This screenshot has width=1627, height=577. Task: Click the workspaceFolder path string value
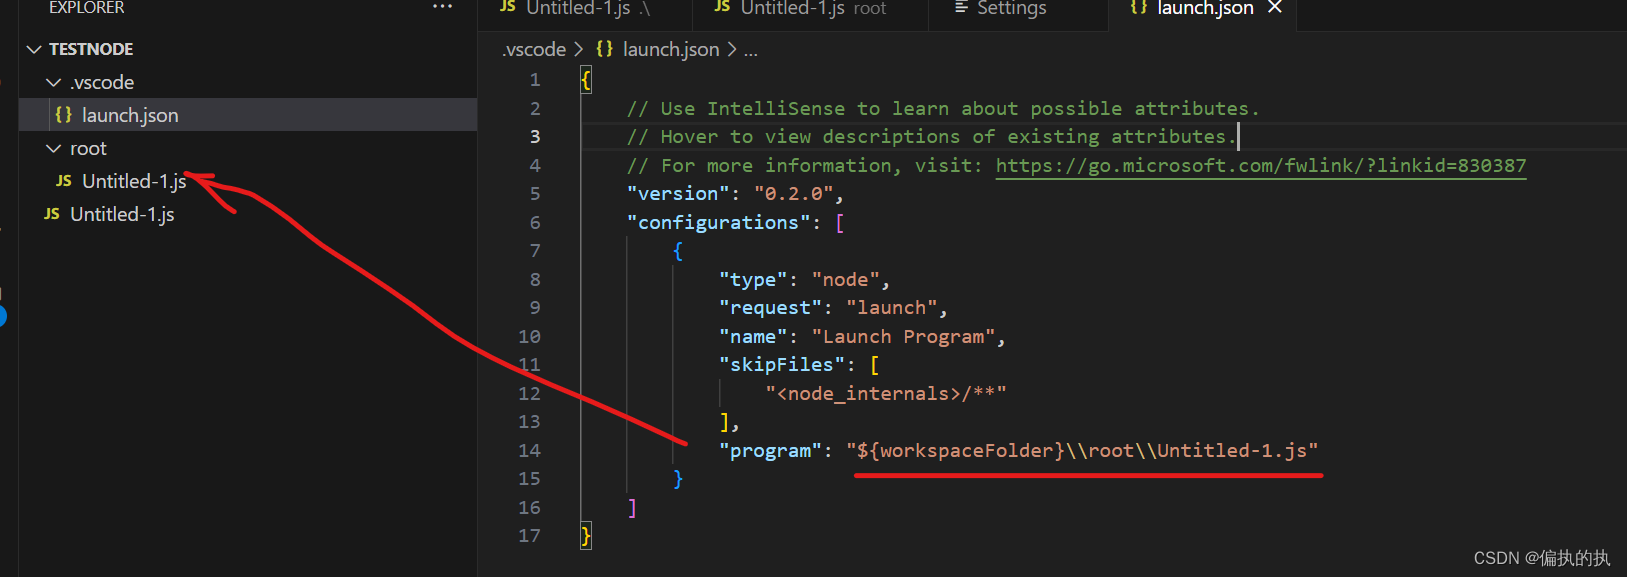coord(1082,450)
